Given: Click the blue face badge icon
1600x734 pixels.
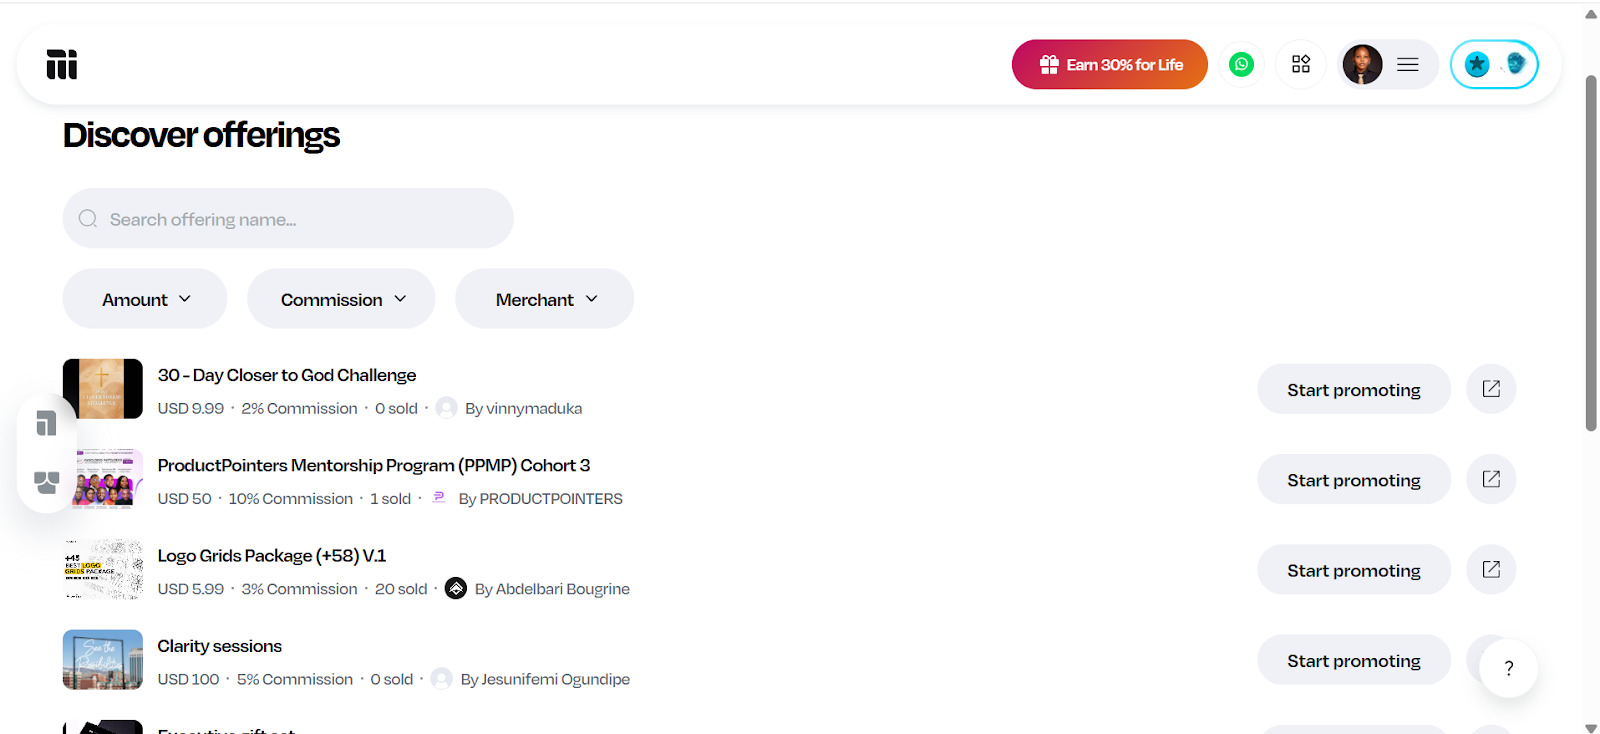Looking at the screenshot, I should pyautogui.click(x=1516, y=64).
